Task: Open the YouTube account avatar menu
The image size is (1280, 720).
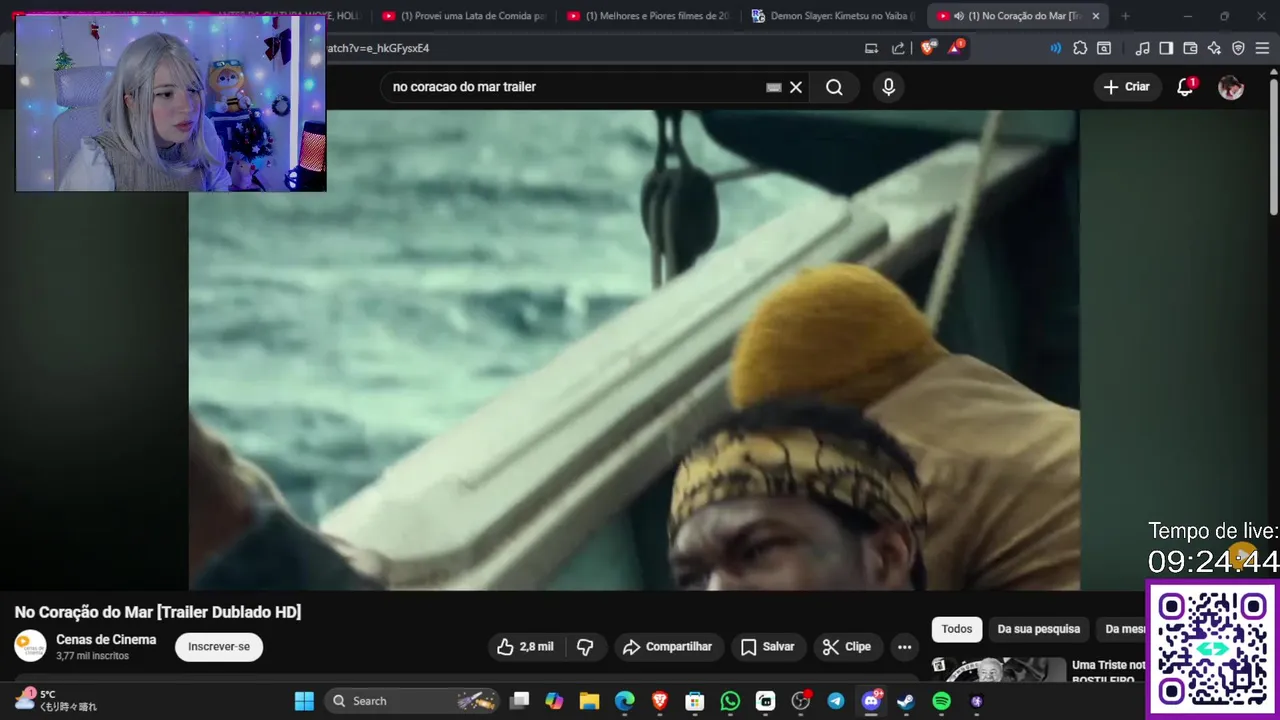Action: (1231, 87)
